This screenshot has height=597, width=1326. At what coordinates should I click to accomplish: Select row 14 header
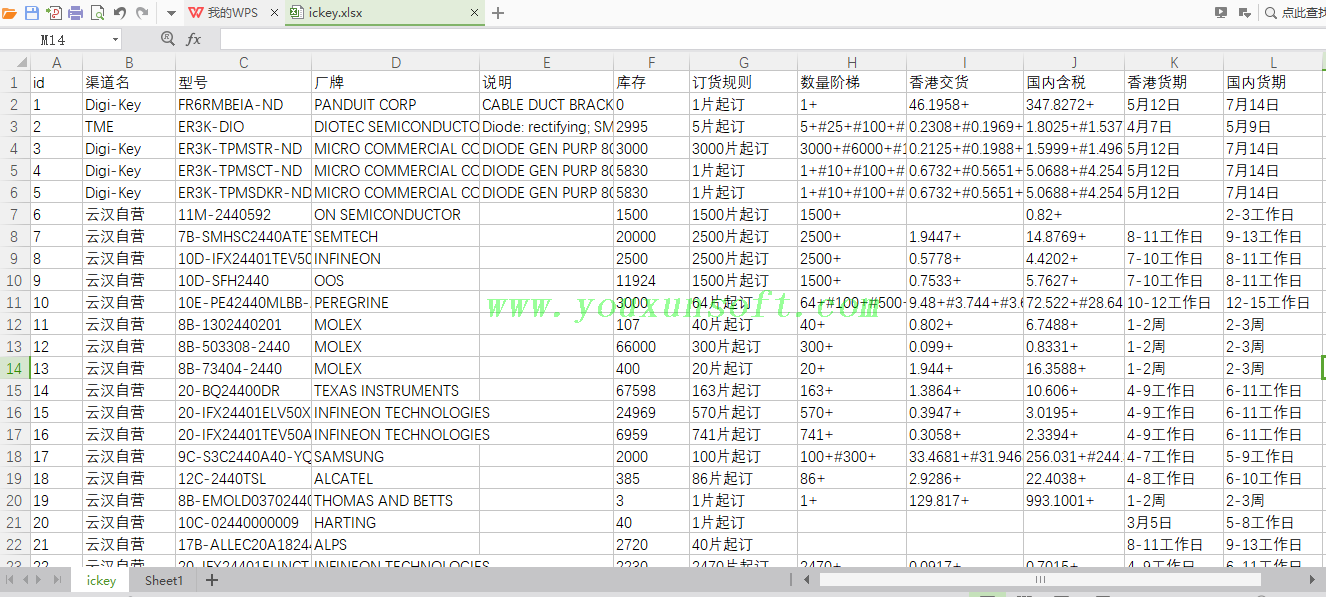click(14, 368)
